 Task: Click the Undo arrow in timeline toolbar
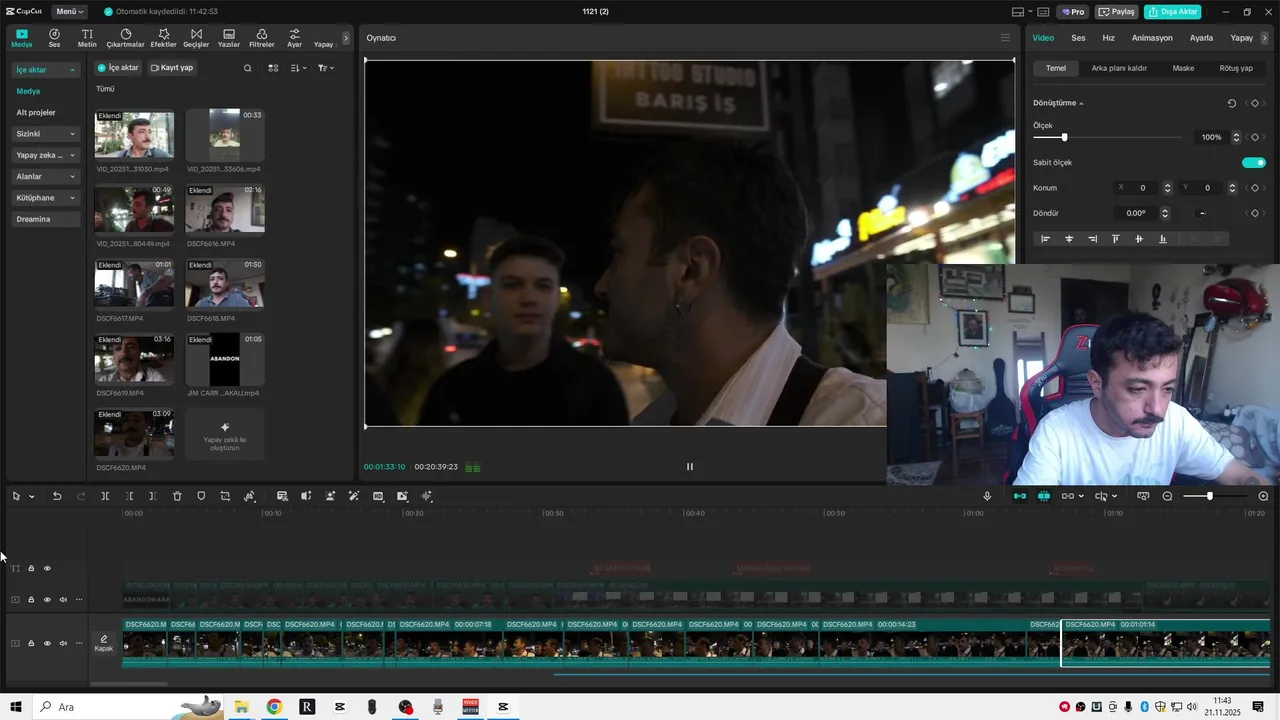[x=57, y=496]
